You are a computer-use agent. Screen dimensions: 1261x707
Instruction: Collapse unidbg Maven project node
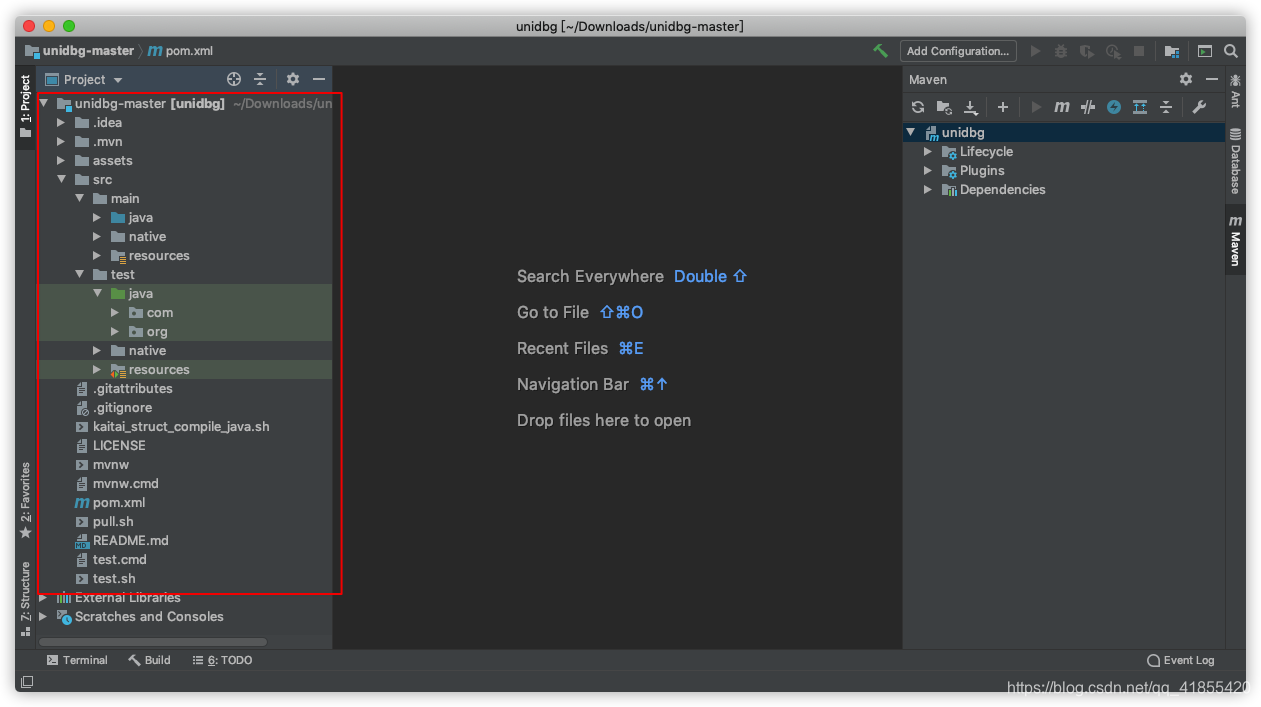910,132
